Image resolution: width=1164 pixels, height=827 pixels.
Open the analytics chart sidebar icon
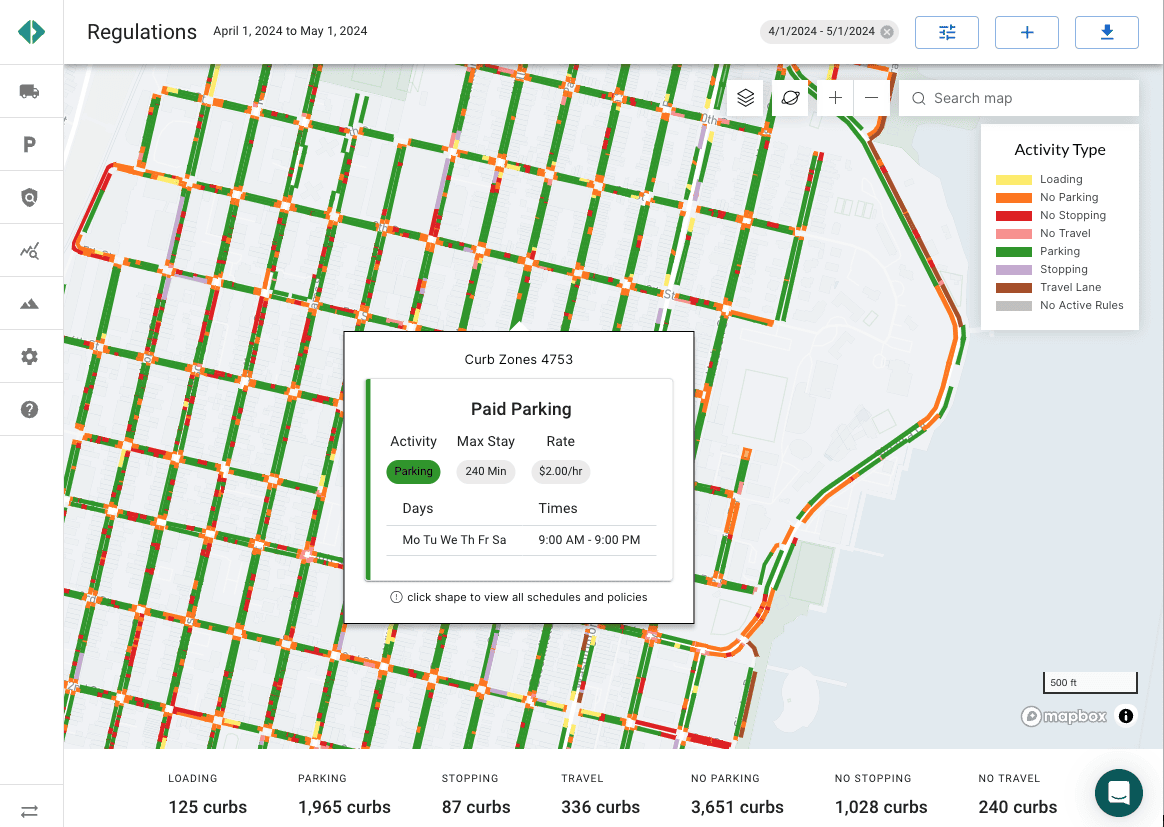(x=30, y=251)
